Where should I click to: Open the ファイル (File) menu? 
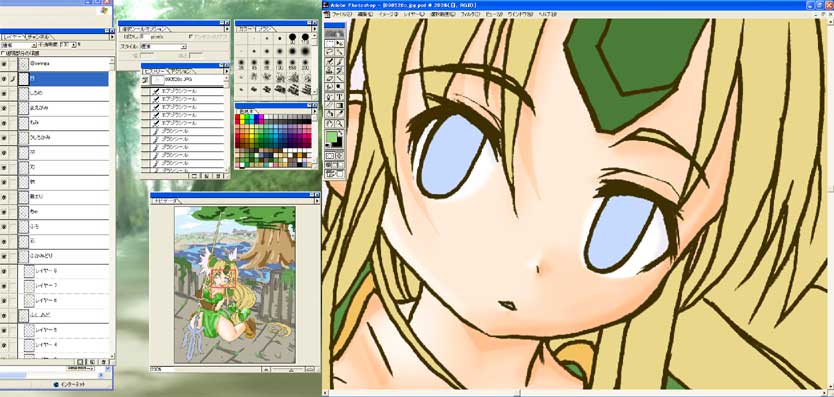[x=342, y=14]
